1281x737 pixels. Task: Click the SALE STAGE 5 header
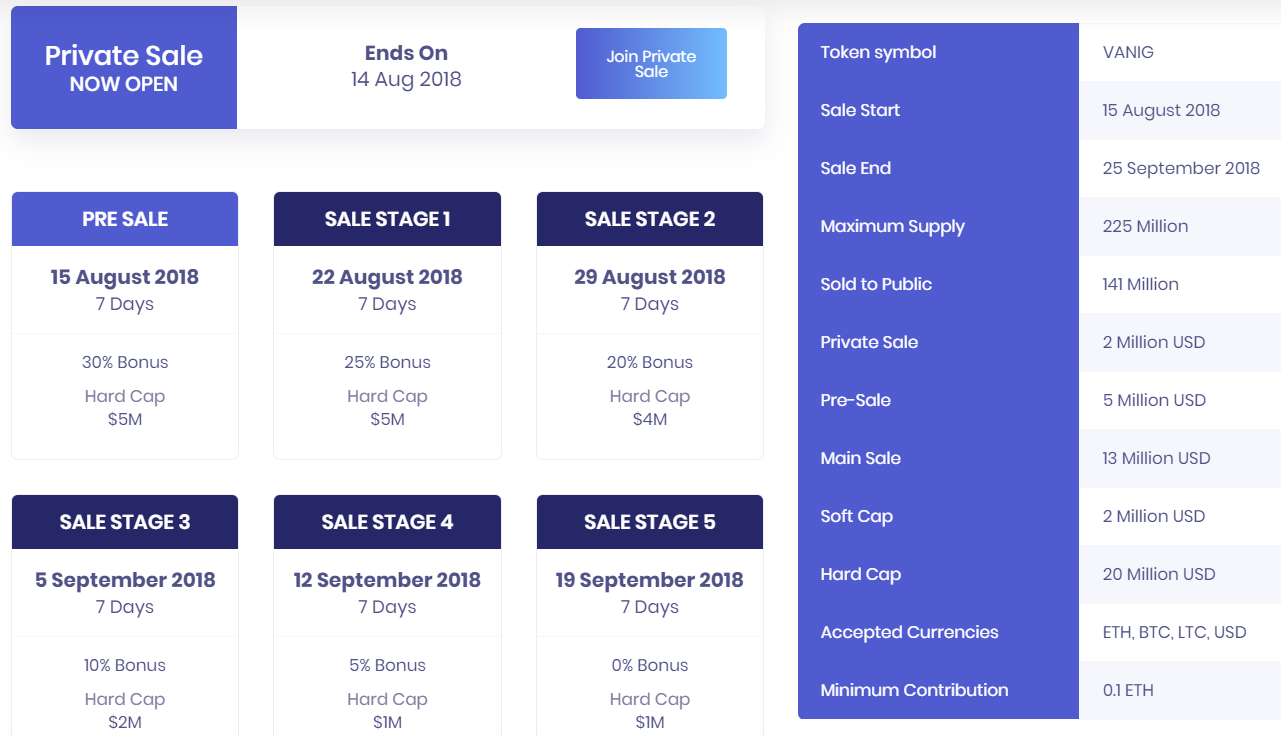coord(650,522)
